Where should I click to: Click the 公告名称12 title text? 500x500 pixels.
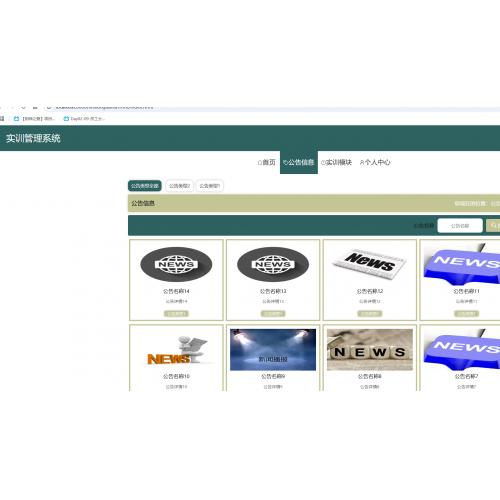(370, 291)
